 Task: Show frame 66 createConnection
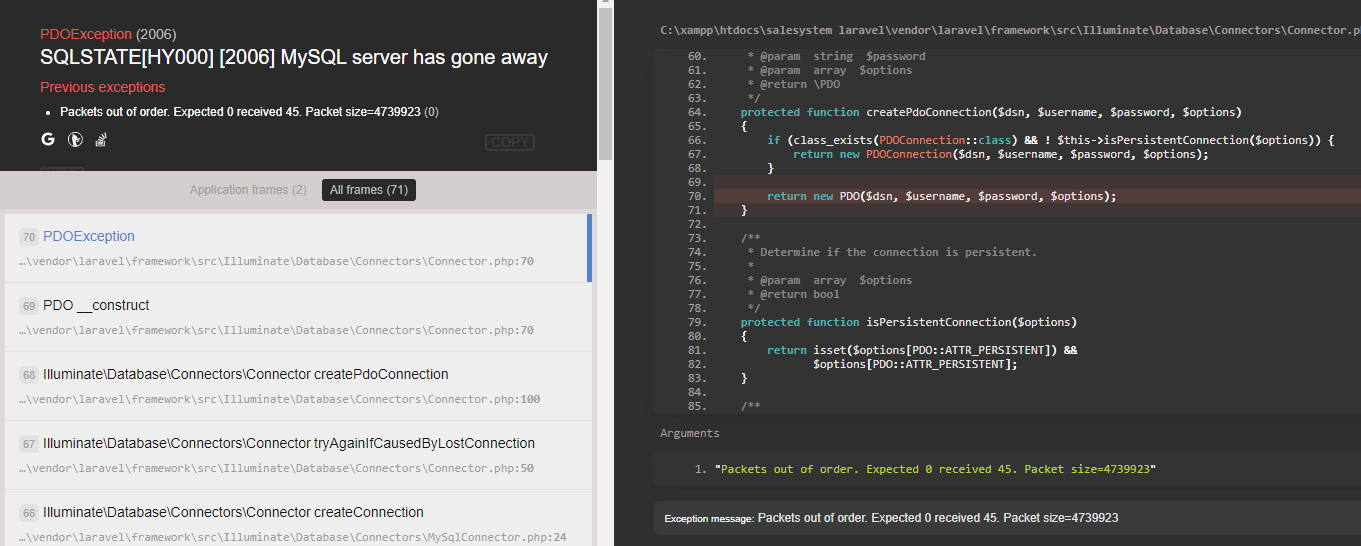[233, 512]
